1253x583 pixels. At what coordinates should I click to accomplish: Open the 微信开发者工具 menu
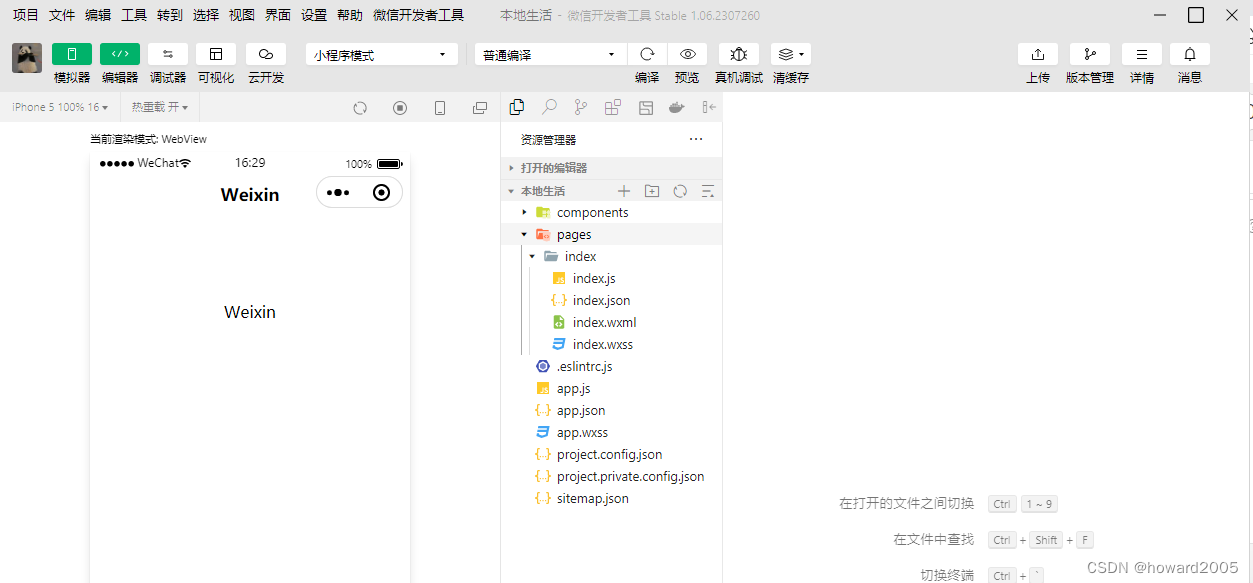(418, 15)
